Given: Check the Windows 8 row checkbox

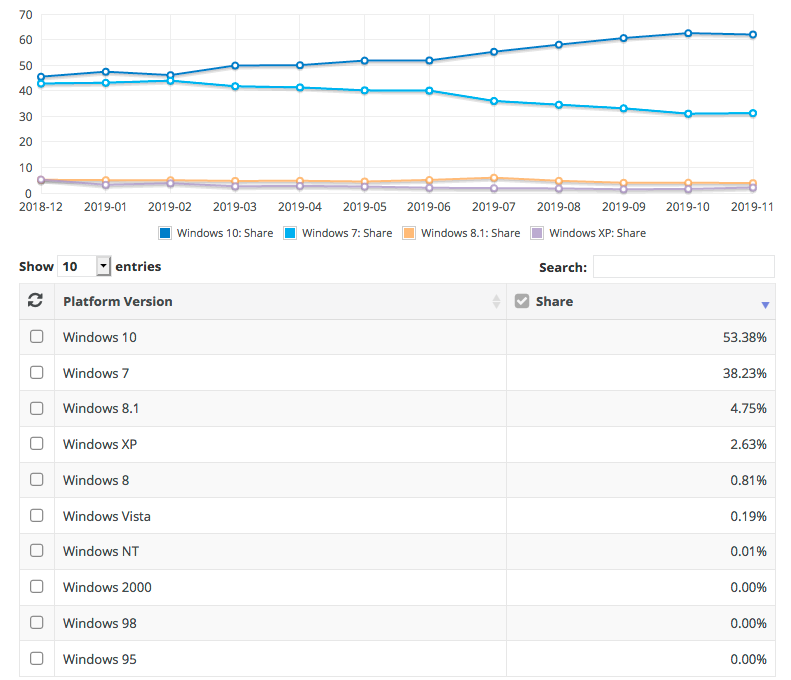Looking at the screenshot, I should coord(36,479).
